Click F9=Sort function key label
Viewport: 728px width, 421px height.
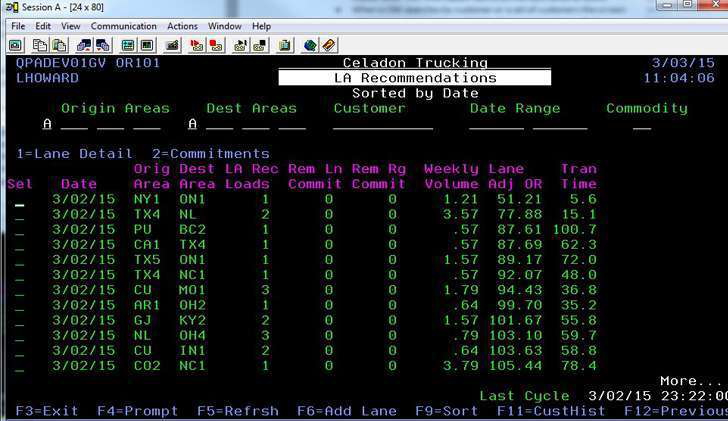pyautogui.click(x=447, y=411)
